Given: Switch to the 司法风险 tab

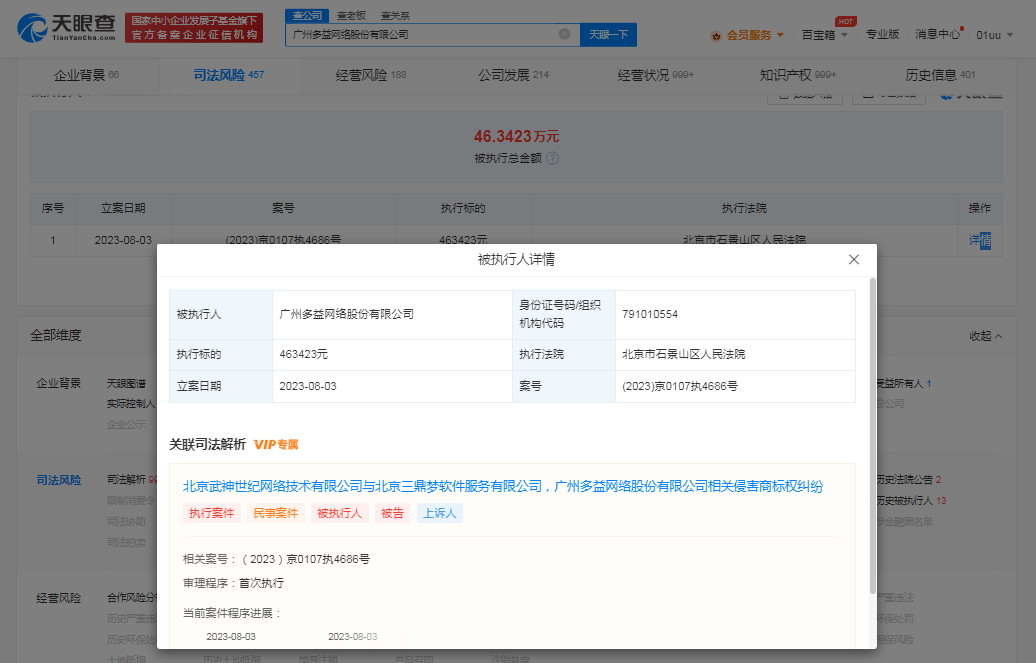Looking at the screenshot, I should [228, 75].
